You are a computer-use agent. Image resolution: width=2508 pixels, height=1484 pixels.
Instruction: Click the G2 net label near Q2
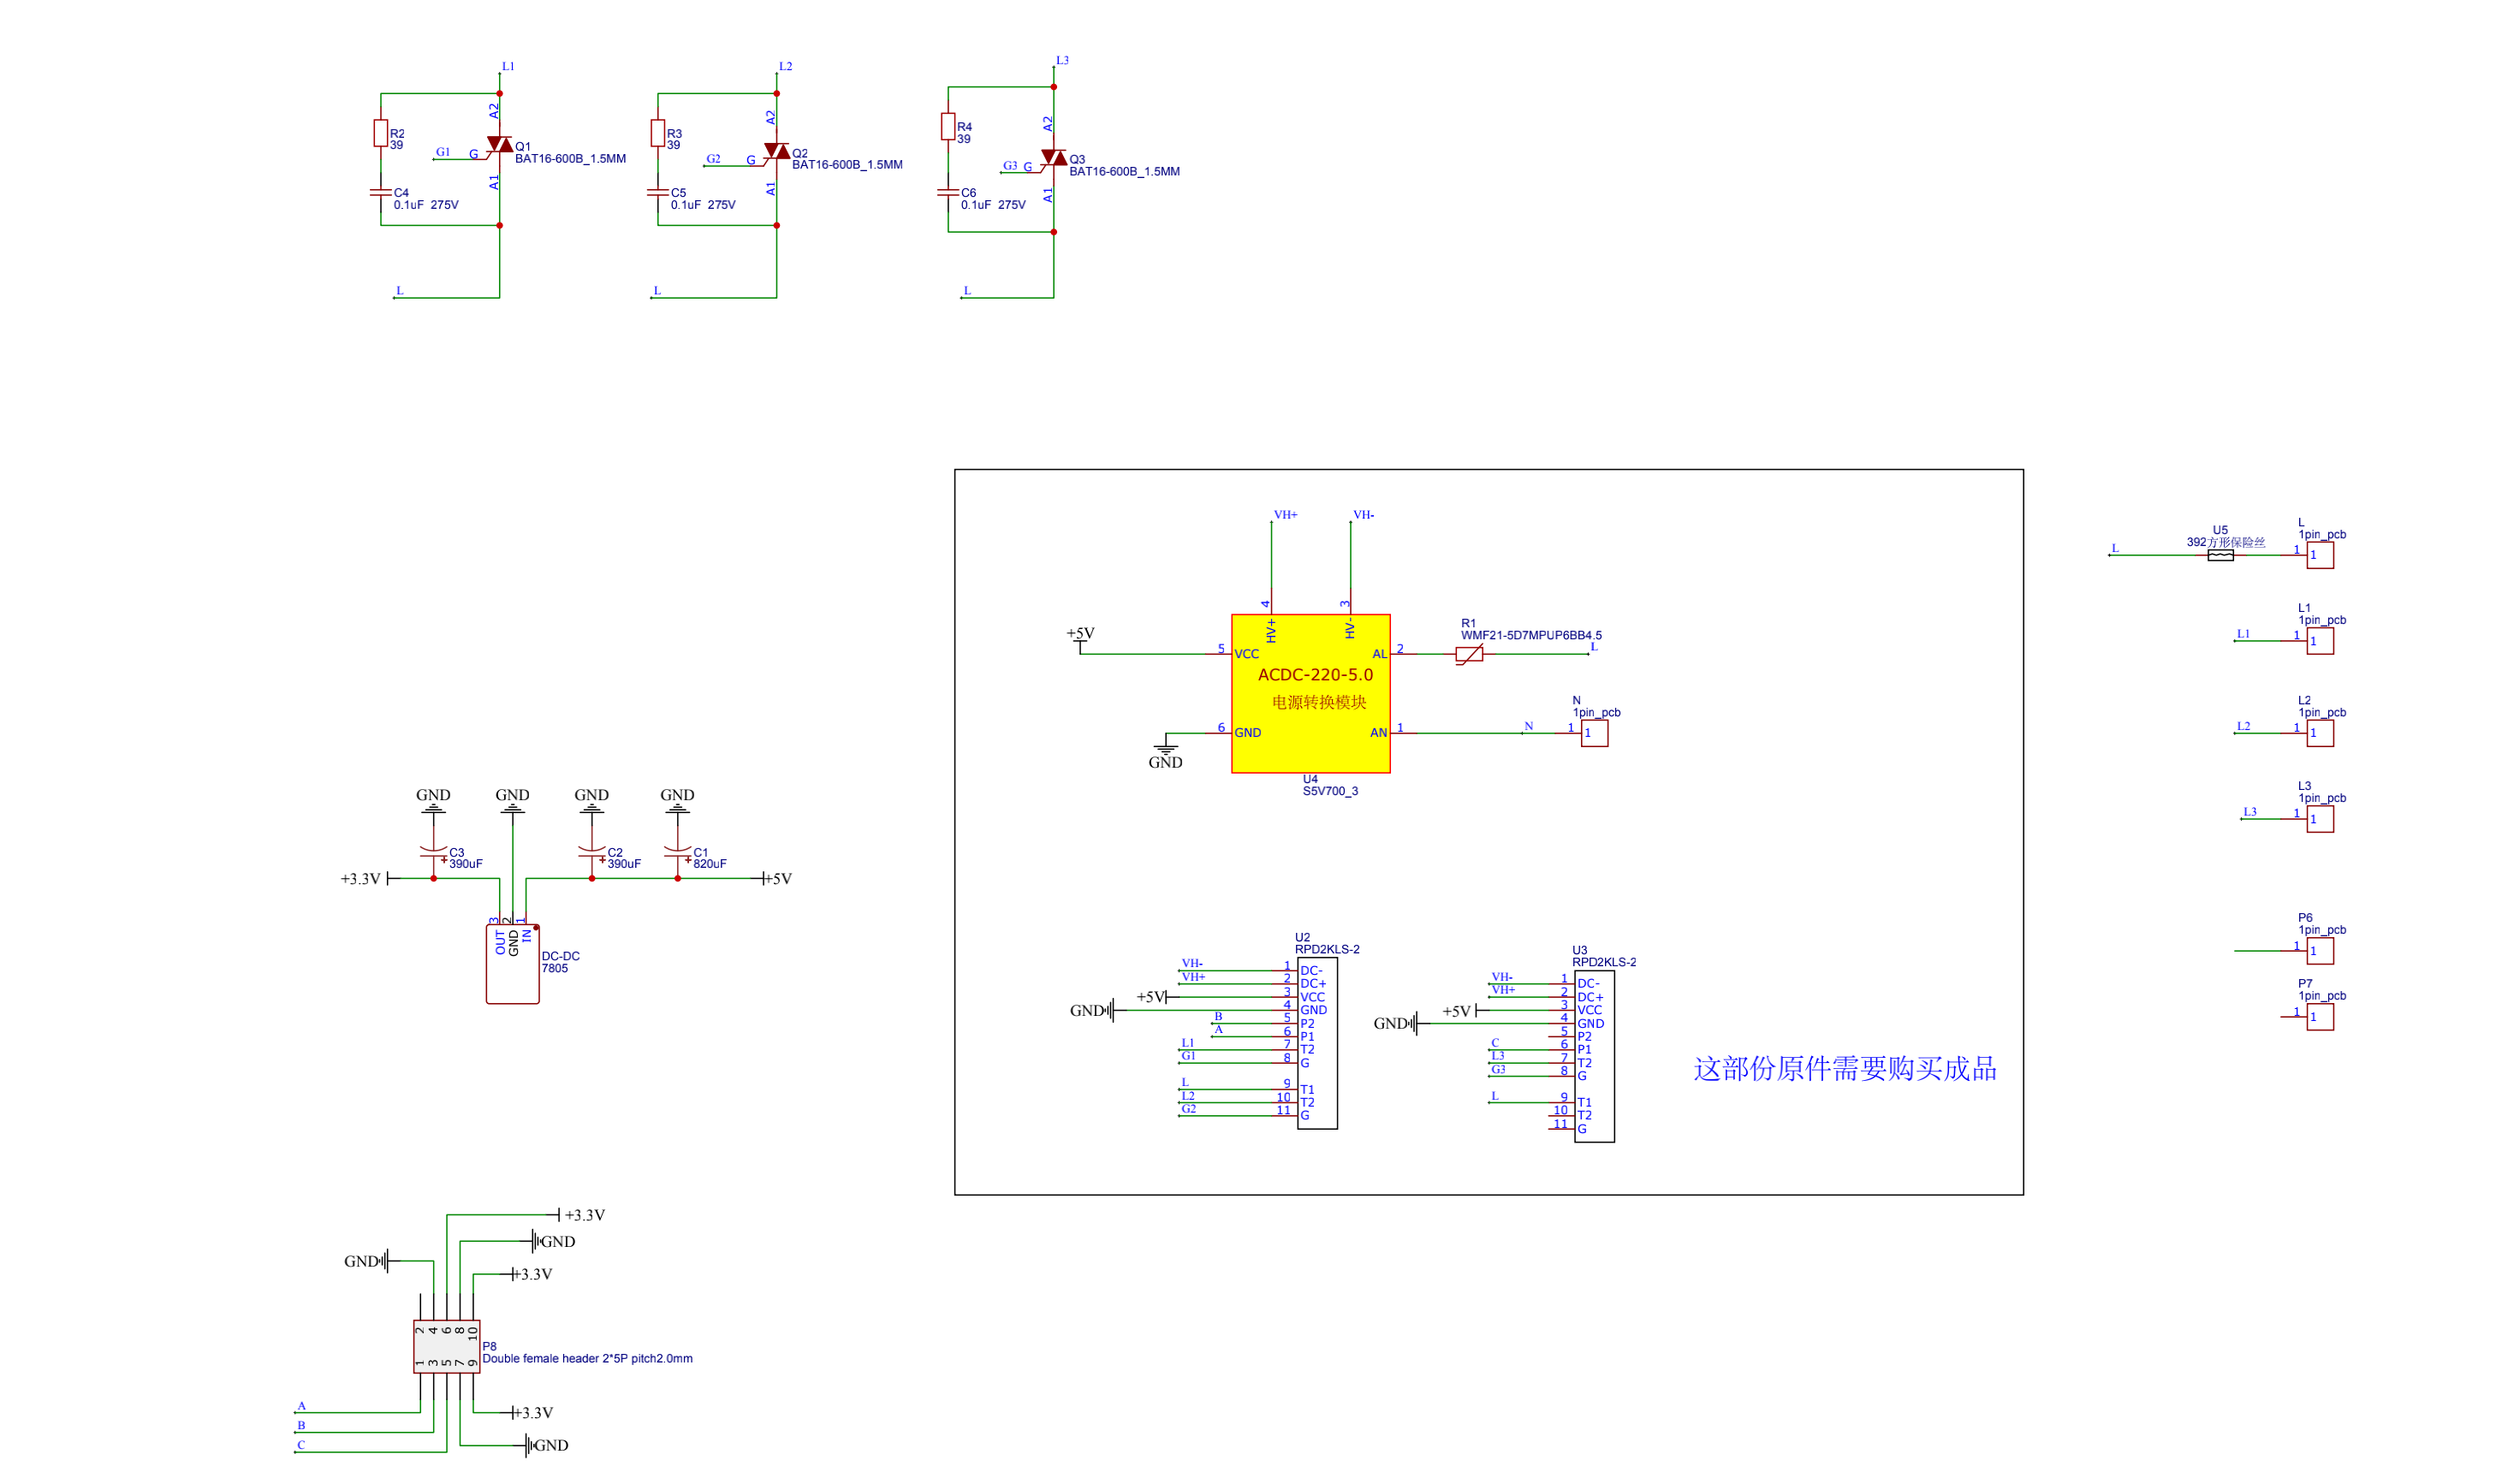point(713,159)
